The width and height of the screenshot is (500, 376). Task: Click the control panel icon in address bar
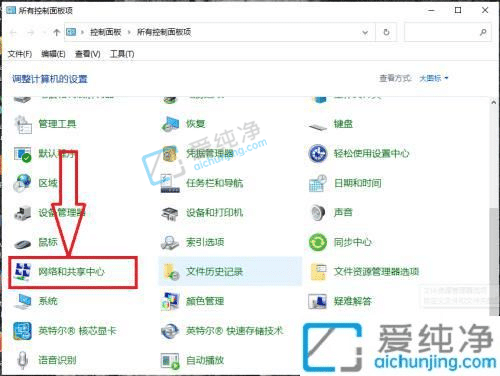[71, 32]
